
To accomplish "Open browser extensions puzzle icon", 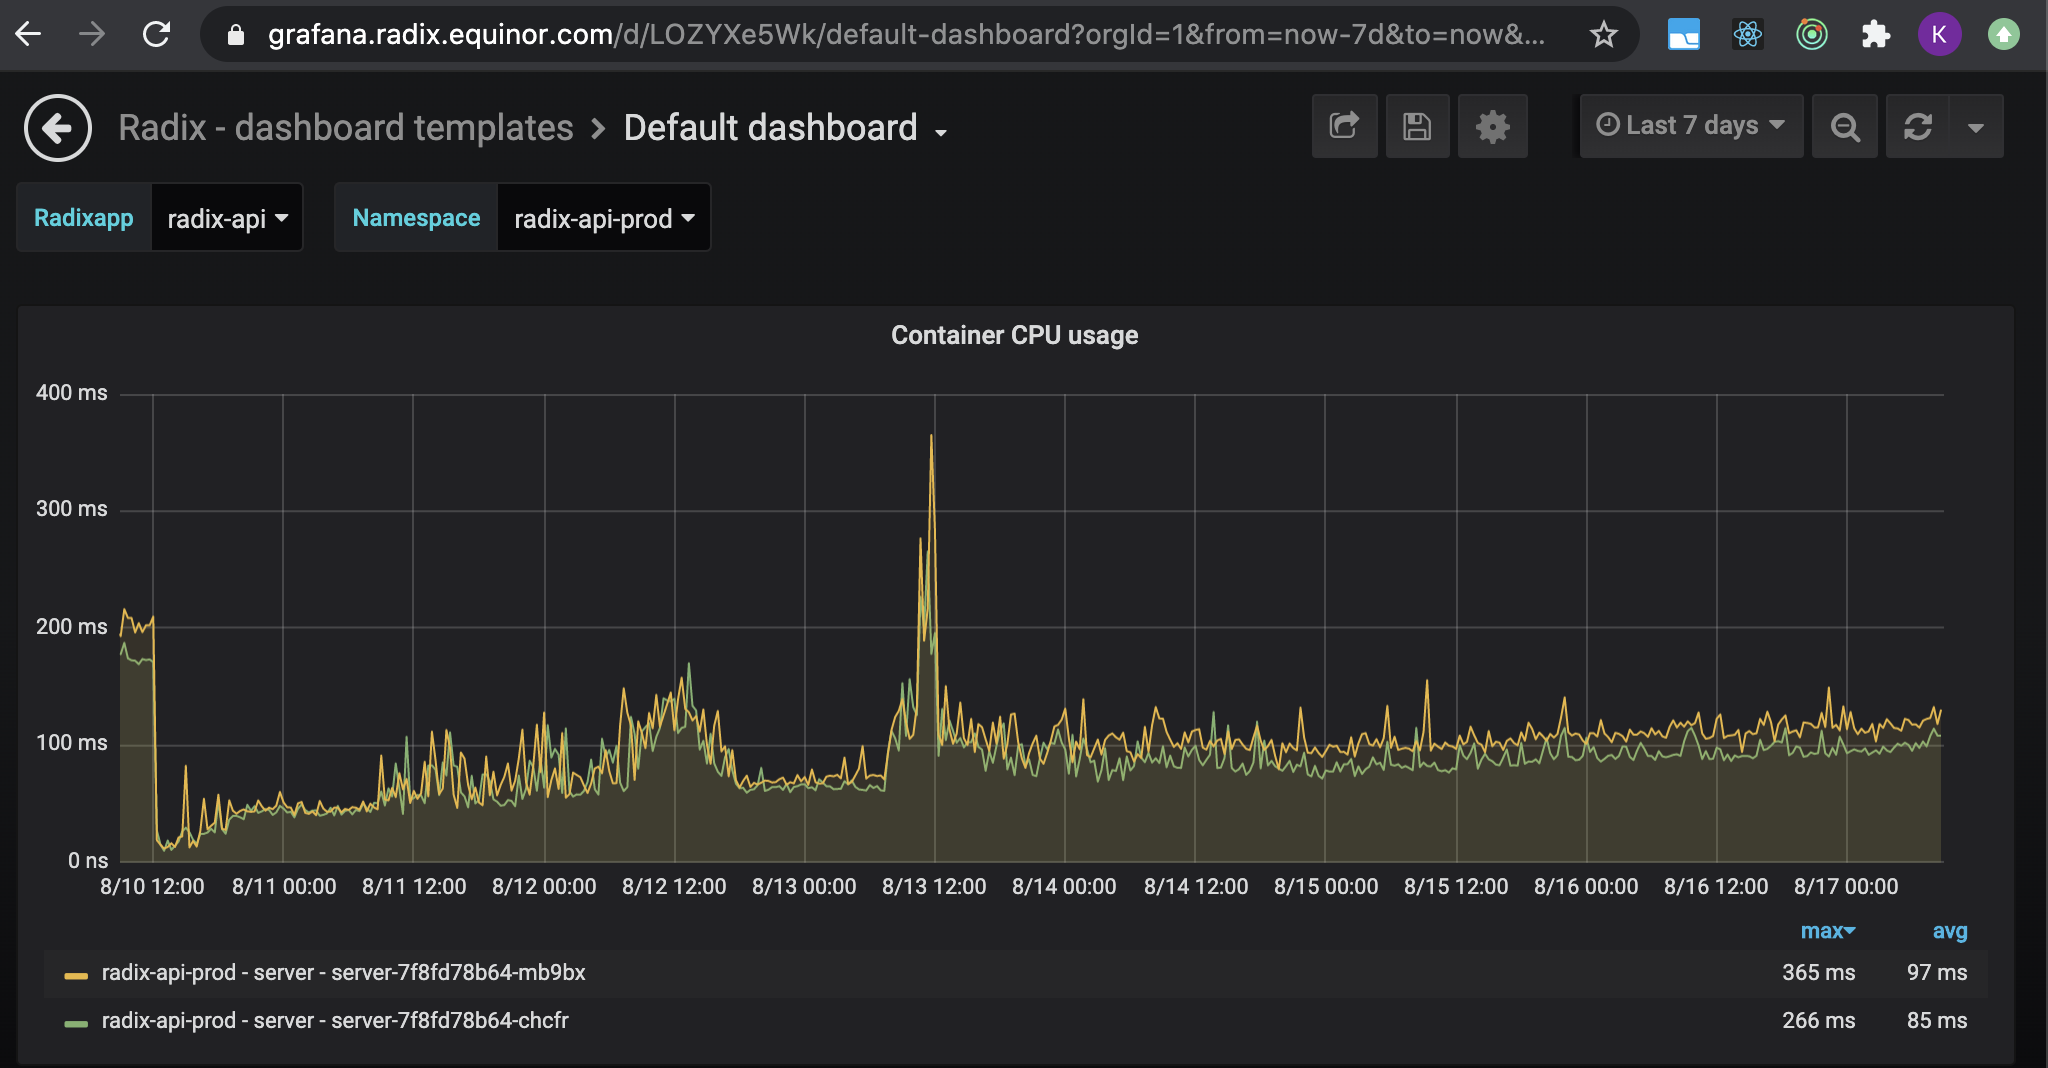I will click(1876, 33).
